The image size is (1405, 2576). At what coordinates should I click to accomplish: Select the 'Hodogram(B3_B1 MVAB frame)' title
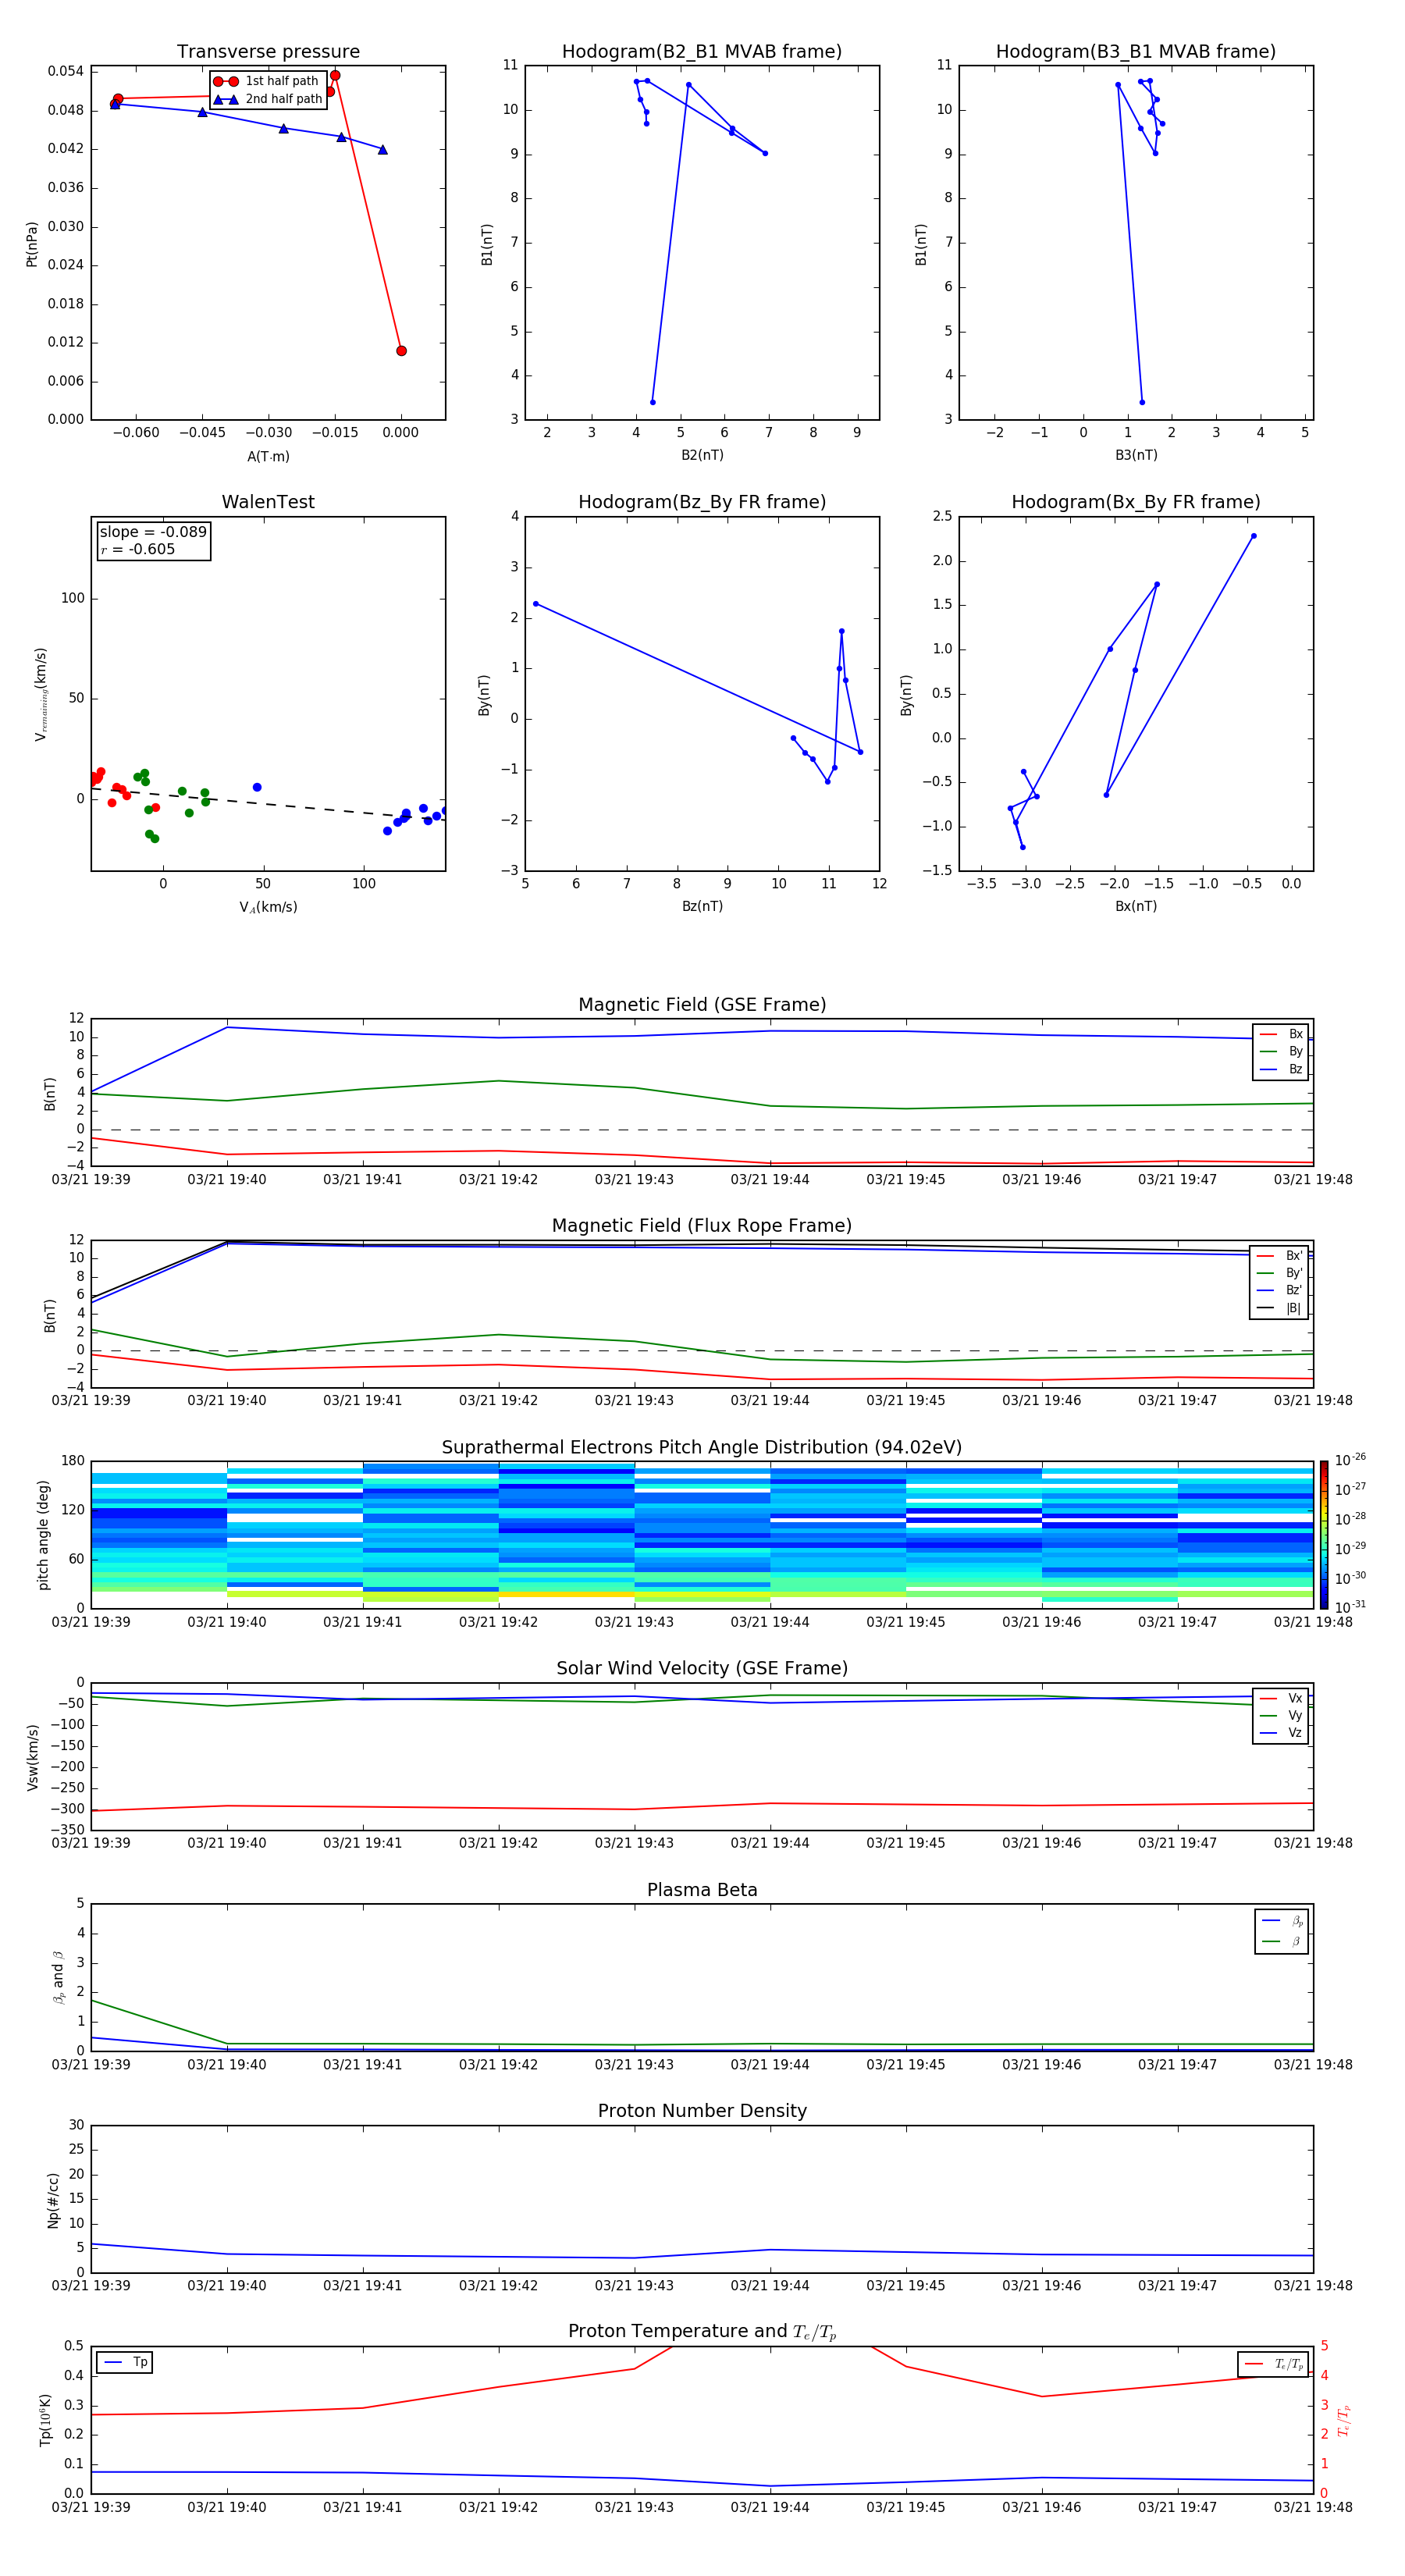click(x=1136, y=51)
